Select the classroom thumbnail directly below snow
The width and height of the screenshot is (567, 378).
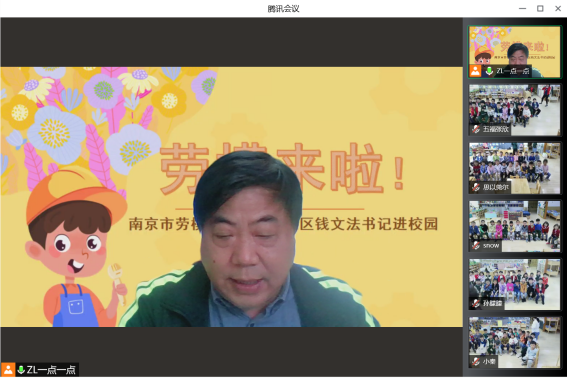(515, 284)
